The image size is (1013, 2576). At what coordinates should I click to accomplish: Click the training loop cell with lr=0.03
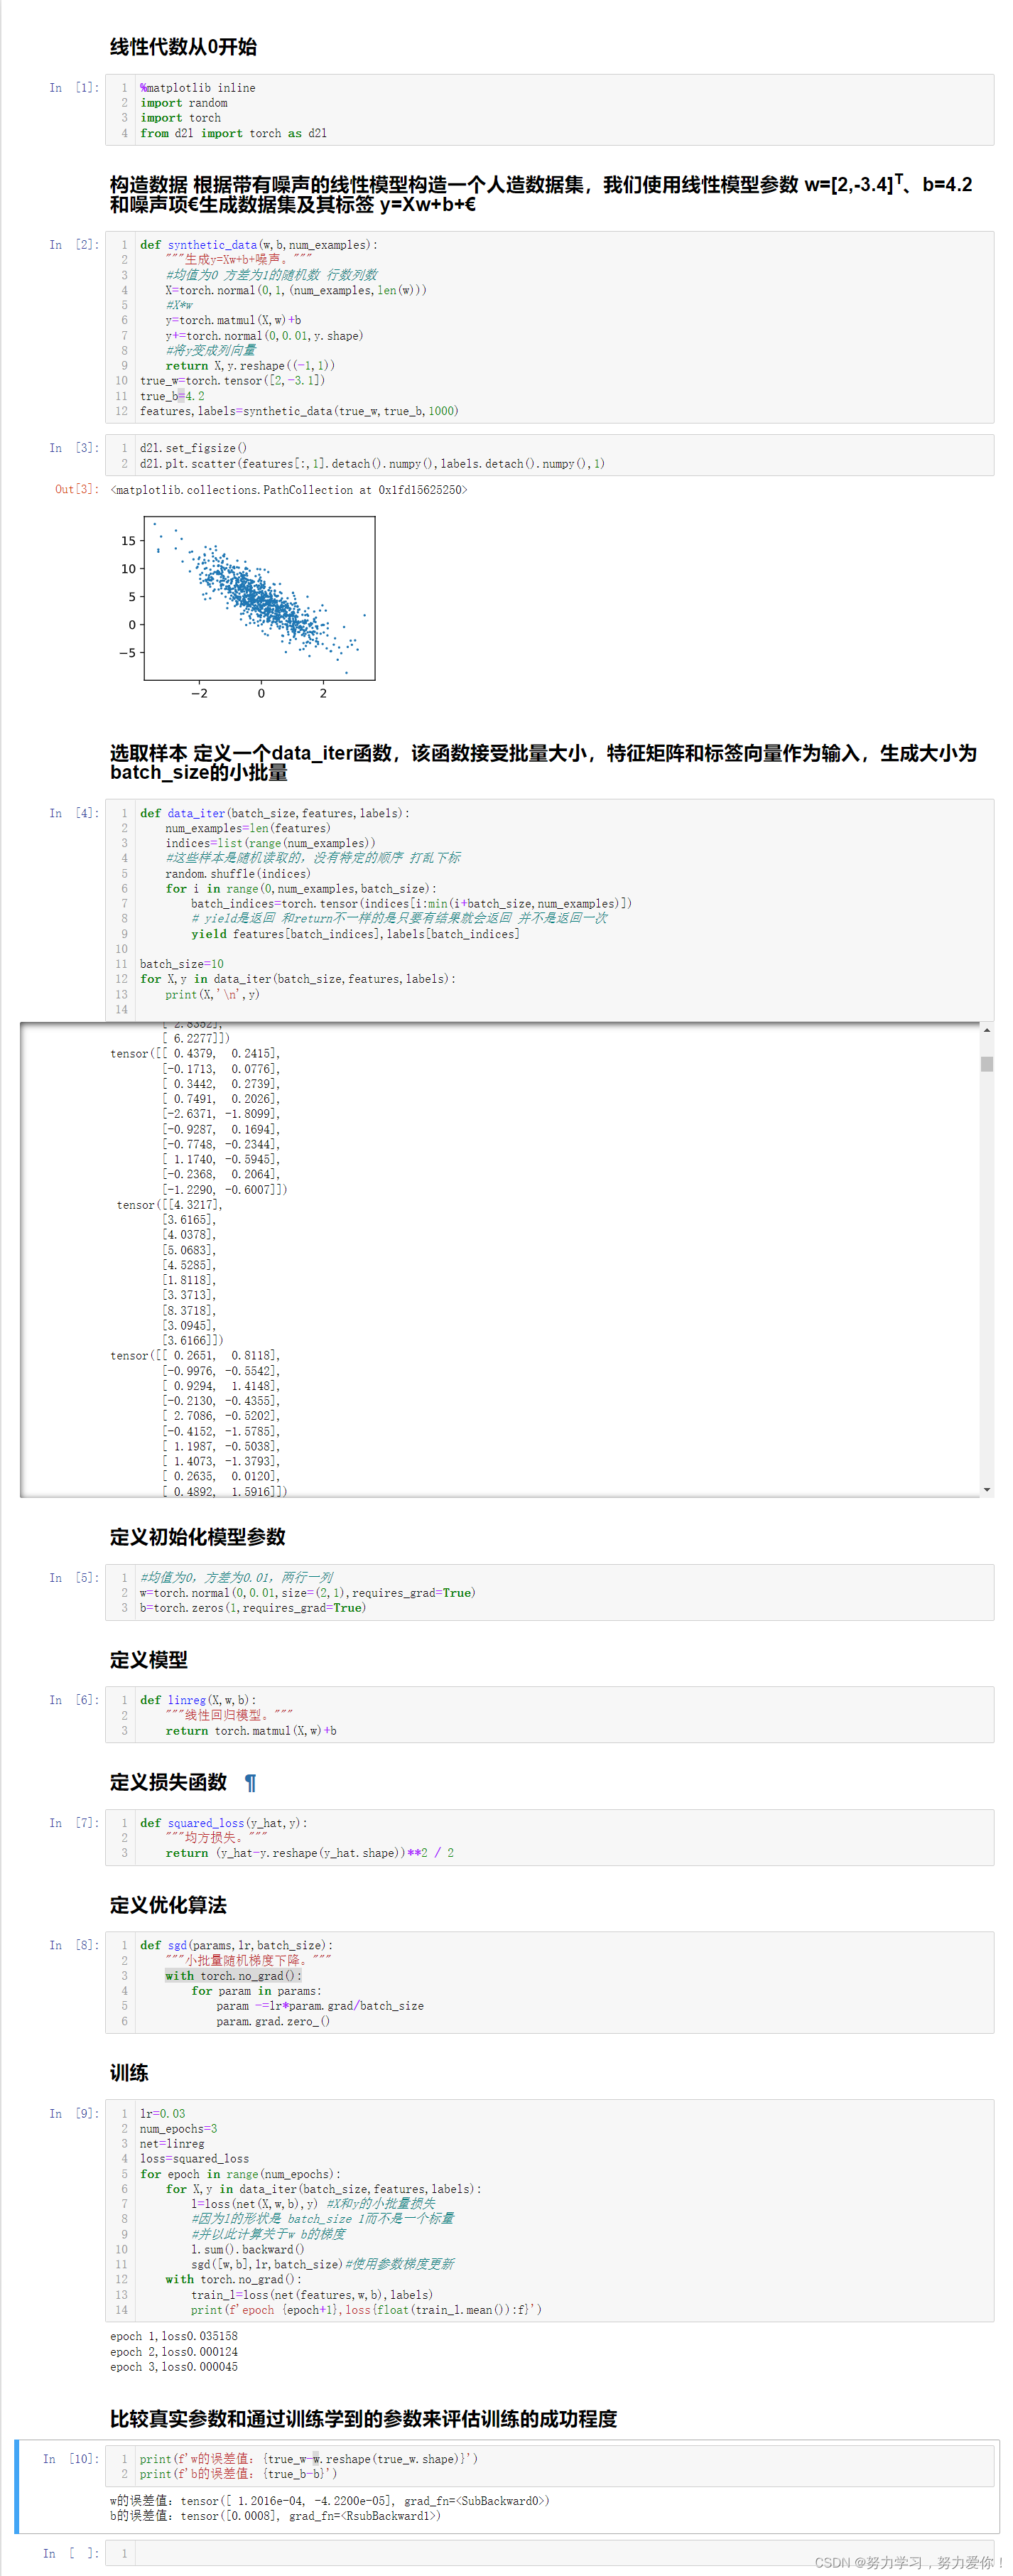pyautogui.click(x=549, y=2210)
